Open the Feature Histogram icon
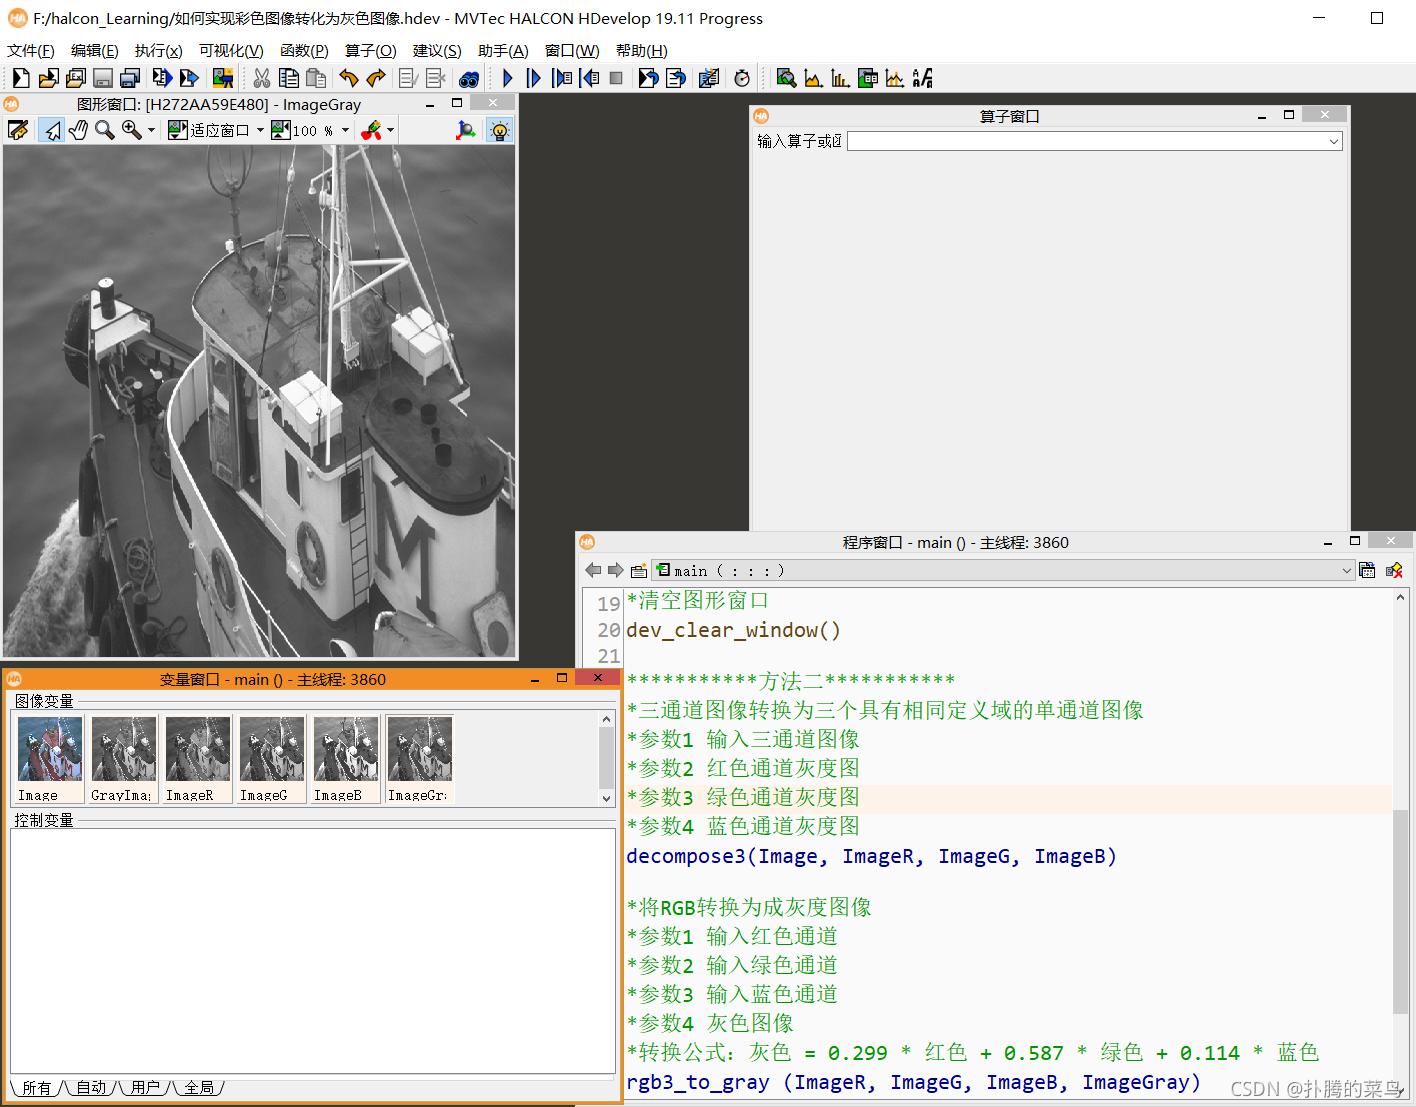 (840, 78)
